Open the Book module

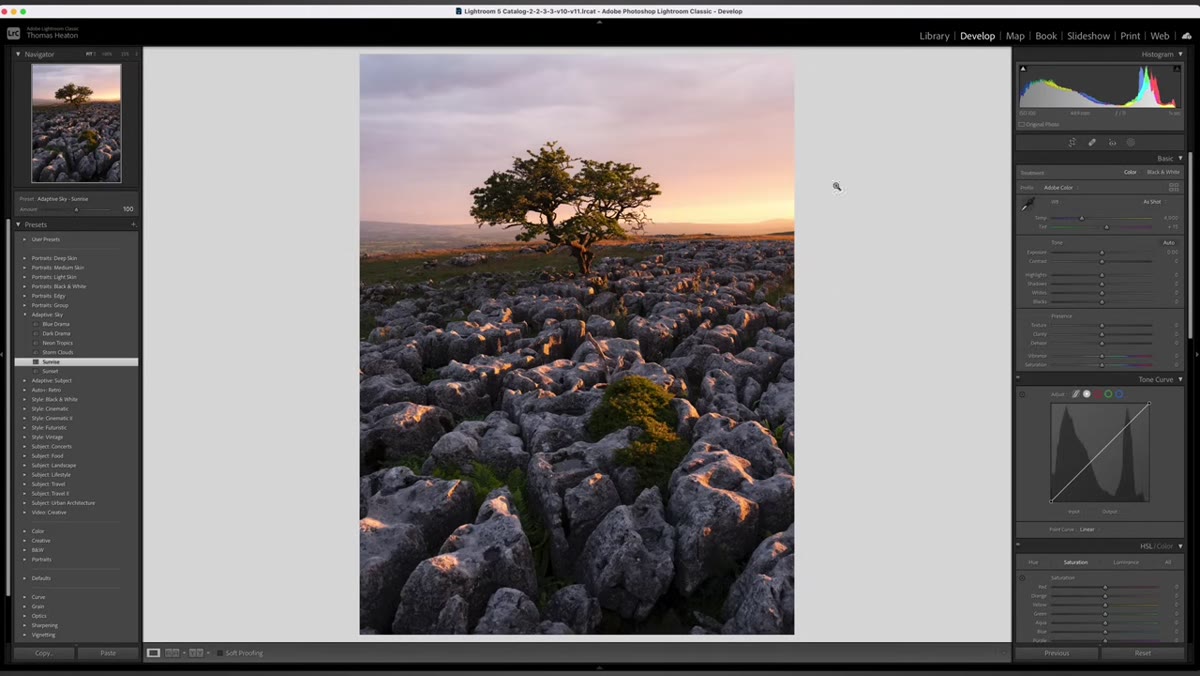coord(1046,36)
